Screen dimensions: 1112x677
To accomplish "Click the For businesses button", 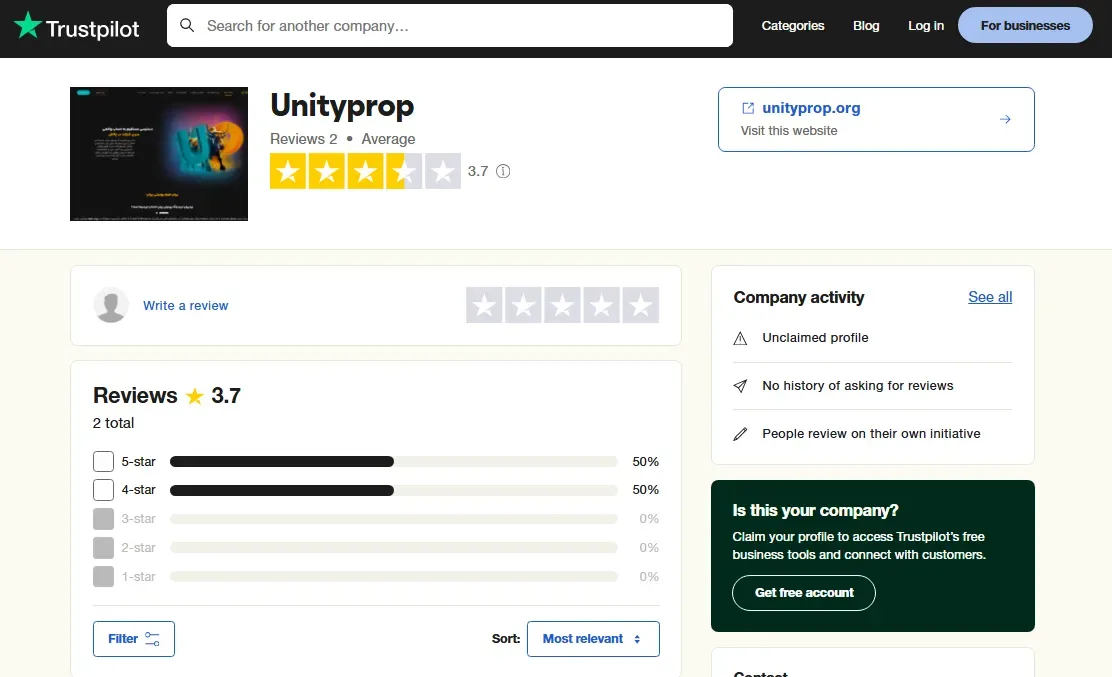I will point(1025,26).
